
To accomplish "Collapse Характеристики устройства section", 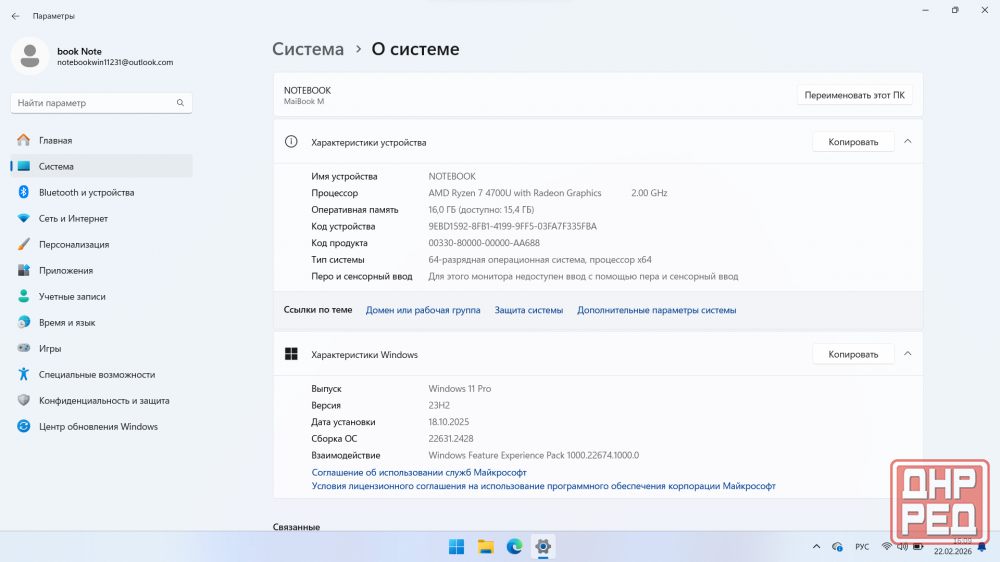I will [x=907, y=142].
